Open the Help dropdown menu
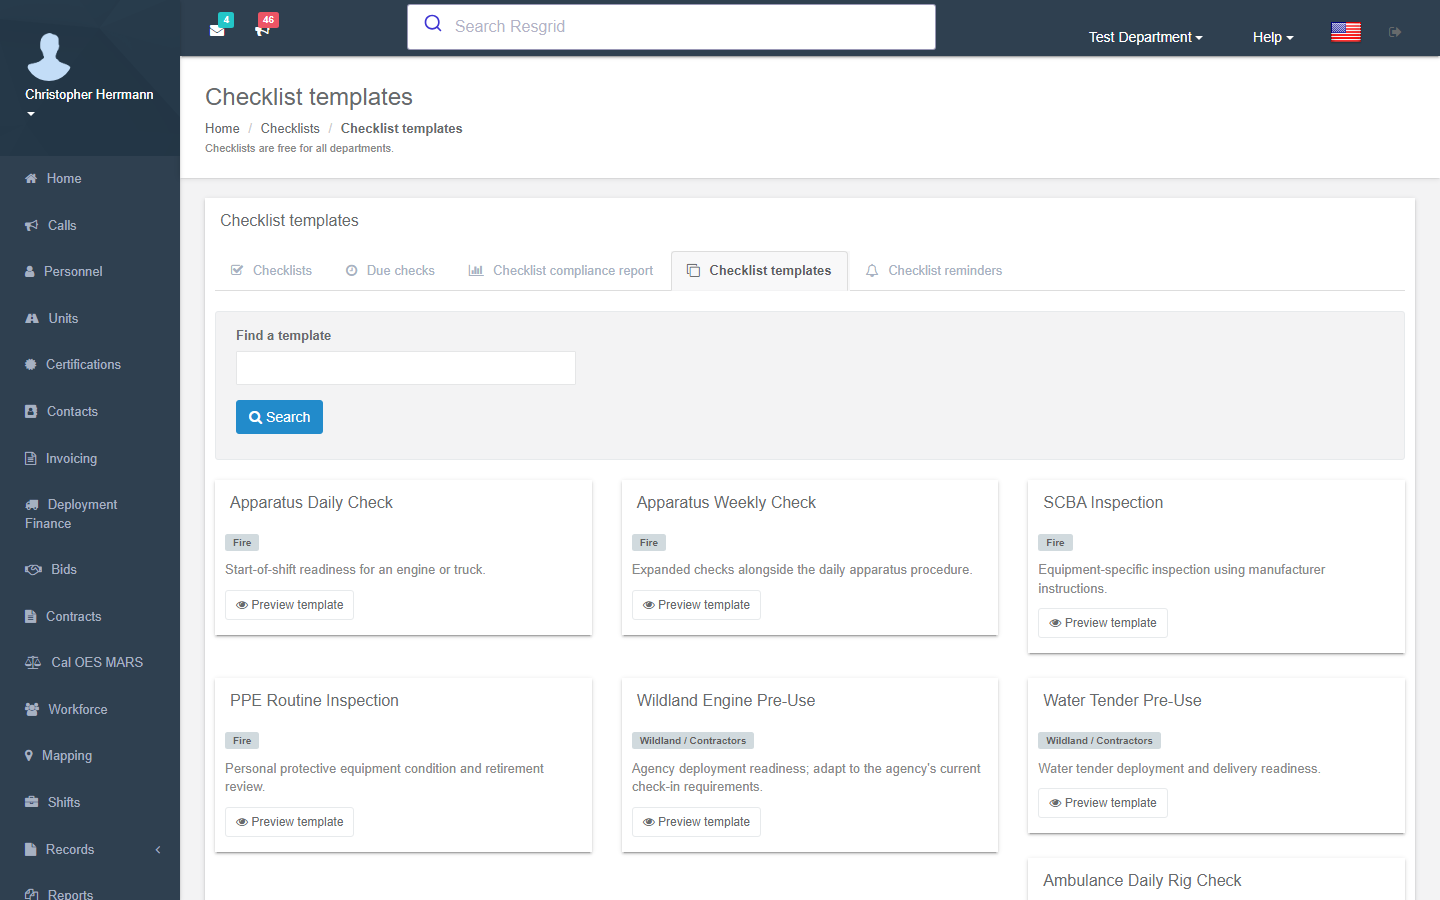 pyautogui.click(x=1273, y=37)
